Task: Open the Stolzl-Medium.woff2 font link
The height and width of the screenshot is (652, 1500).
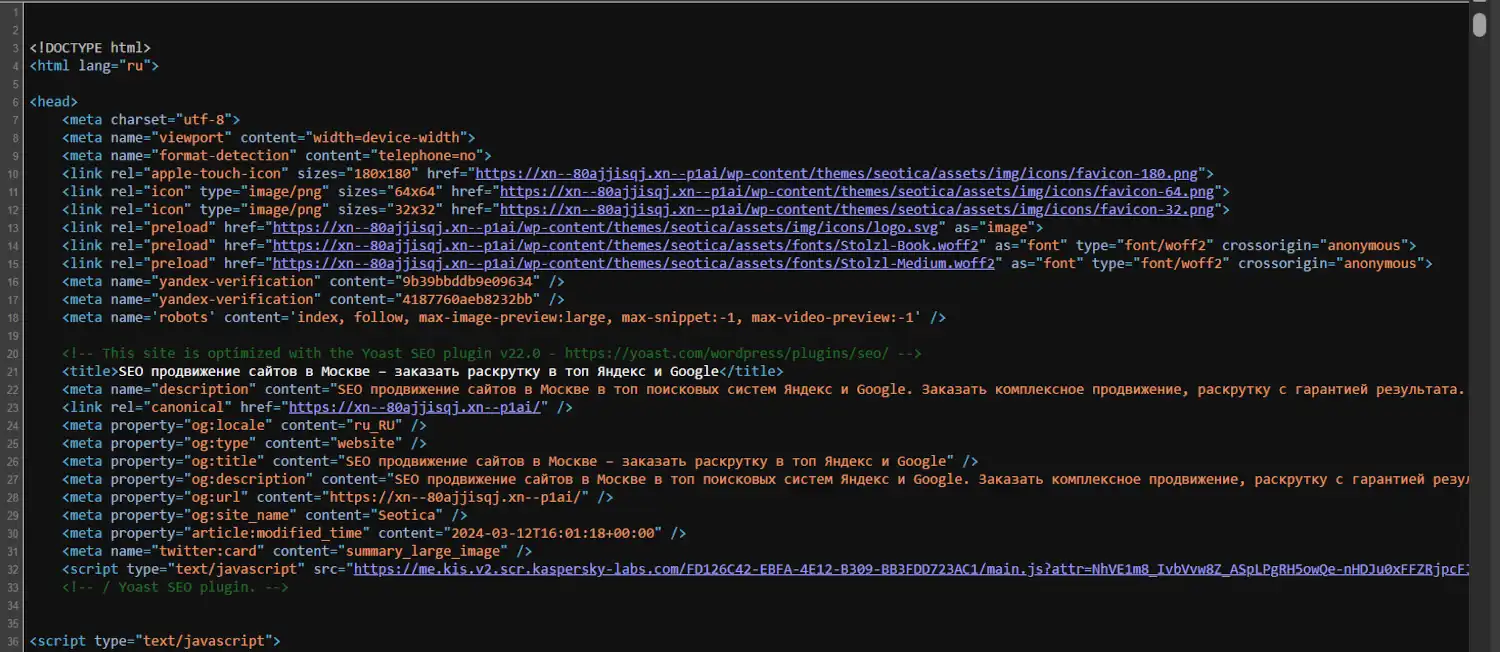Action: 633,263
